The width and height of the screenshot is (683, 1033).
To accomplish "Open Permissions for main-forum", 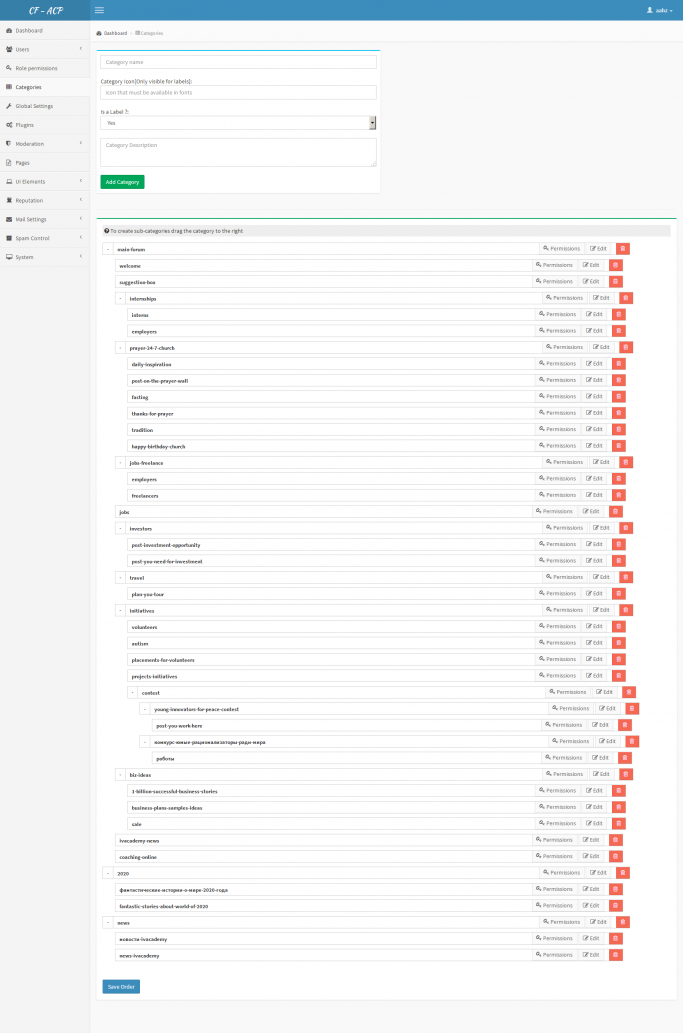I will [562, 248].
